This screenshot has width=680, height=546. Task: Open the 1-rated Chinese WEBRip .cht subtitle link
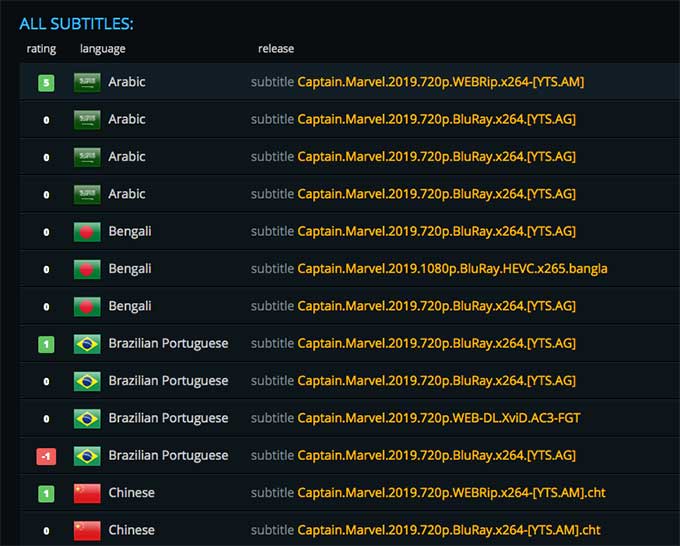point(451,493)
